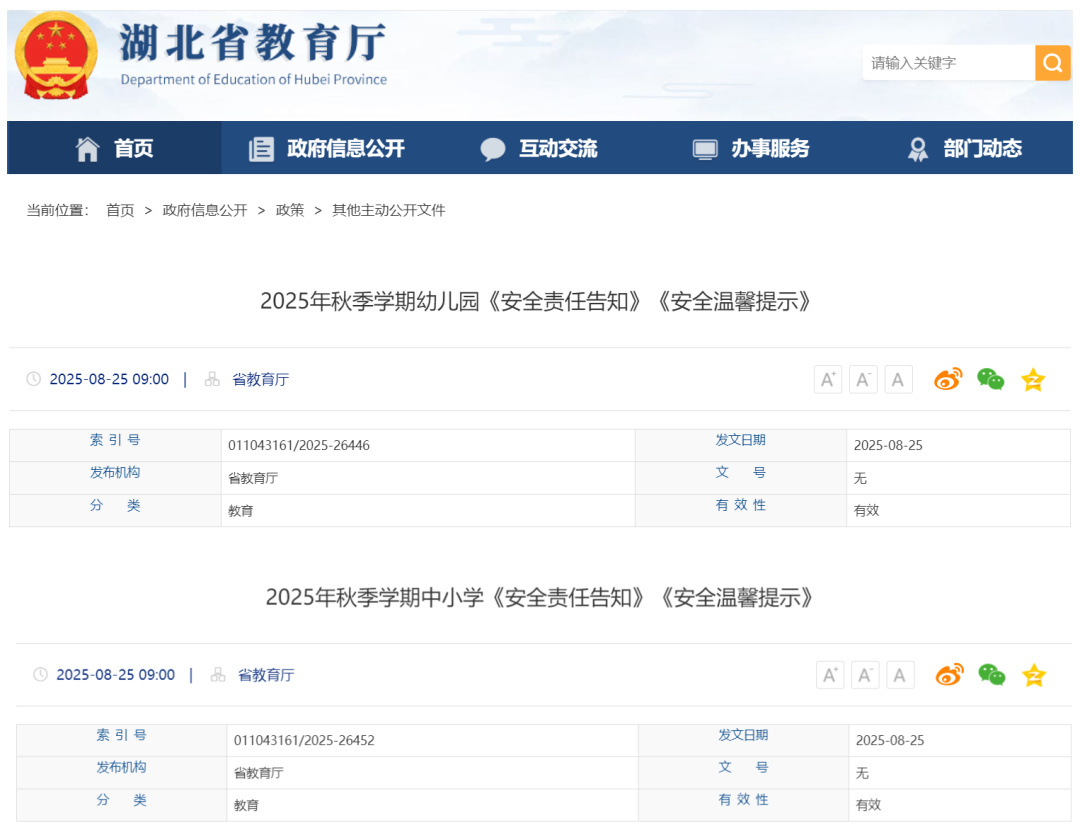
Task: Open 部门动态 in the navigation bar
Action: (x=964, y=149)
